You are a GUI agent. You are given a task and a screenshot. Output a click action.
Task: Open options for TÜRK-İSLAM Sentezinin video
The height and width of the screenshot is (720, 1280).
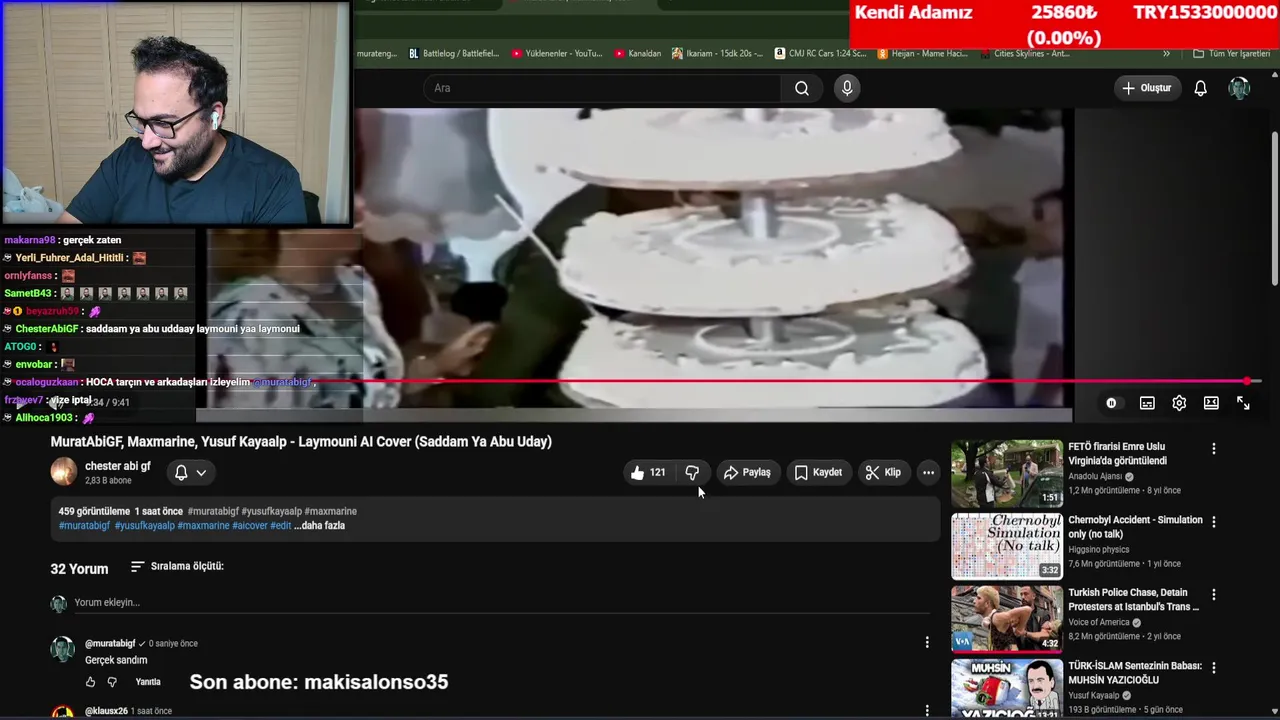point(1214,667)
